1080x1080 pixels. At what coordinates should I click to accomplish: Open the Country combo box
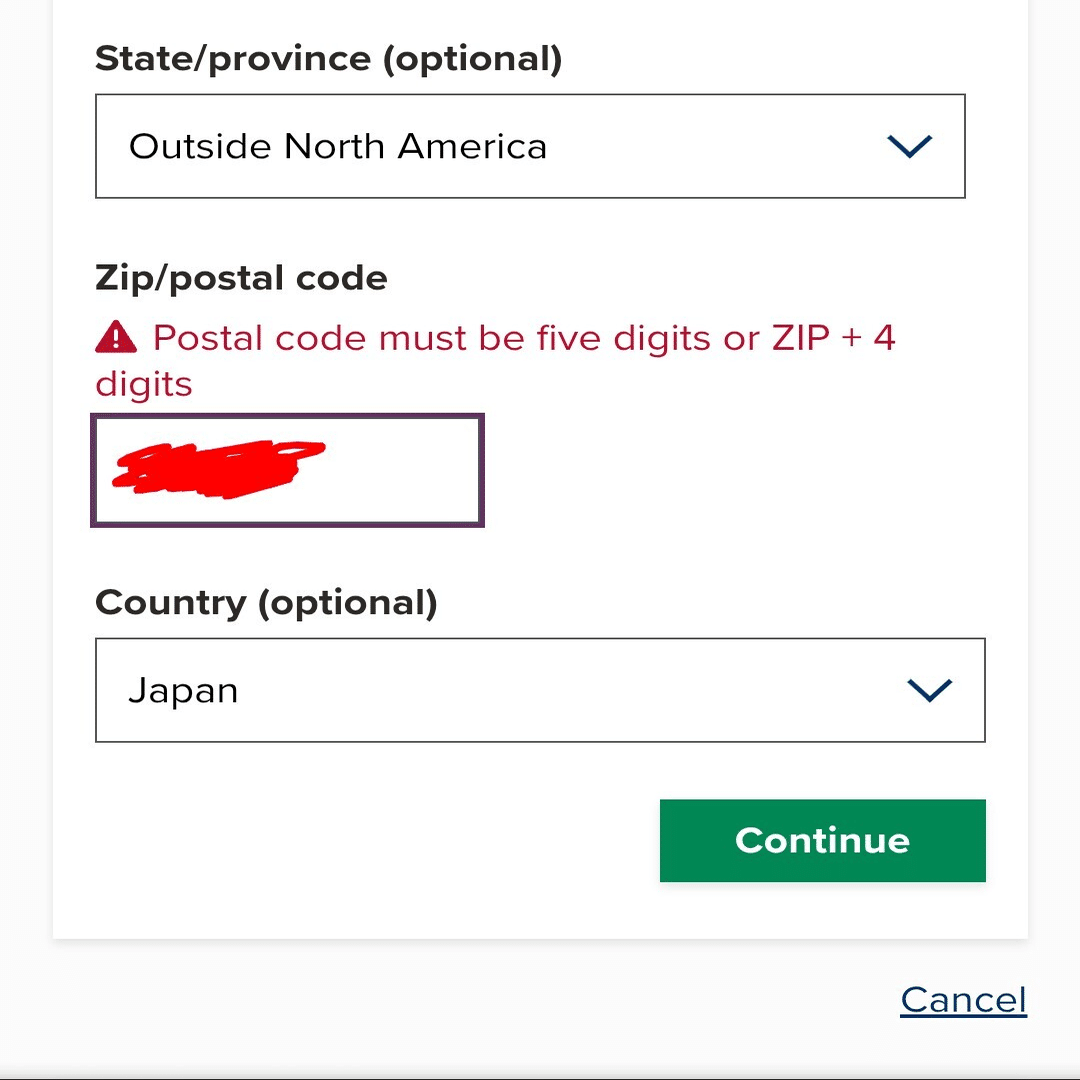click(x=540, y=690)
